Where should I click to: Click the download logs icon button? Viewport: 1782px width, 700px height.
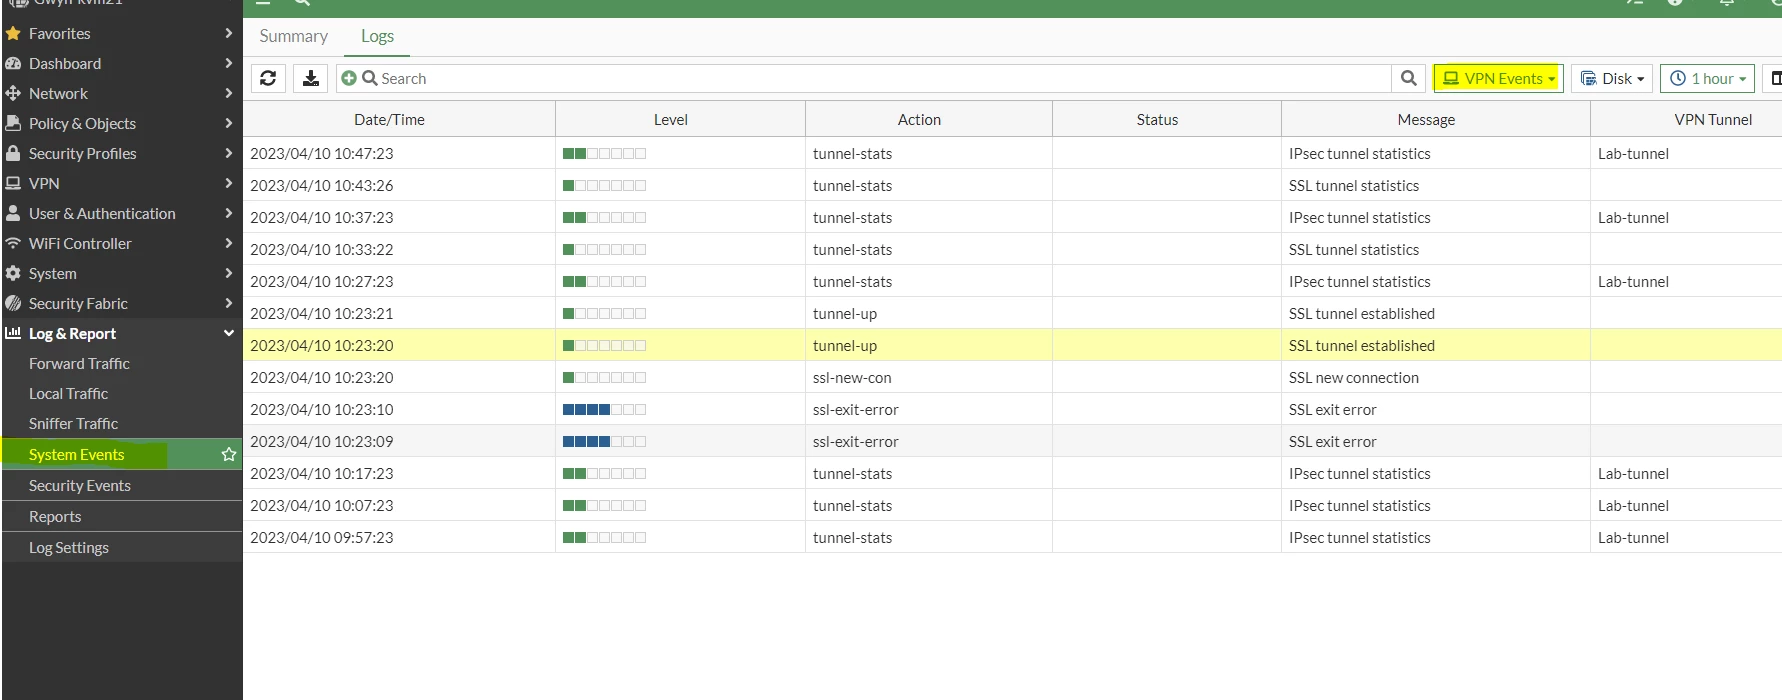[311, 78]
